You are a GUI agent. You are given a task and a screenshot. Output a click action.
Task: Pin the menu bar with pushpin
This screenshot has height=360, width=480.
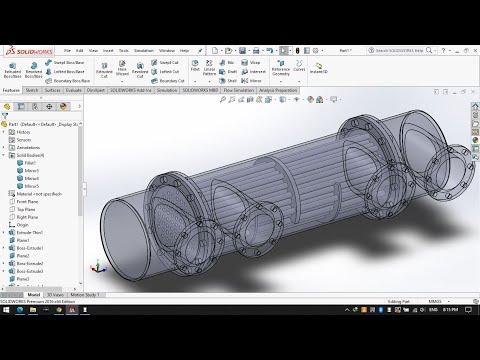pos(200,51)
